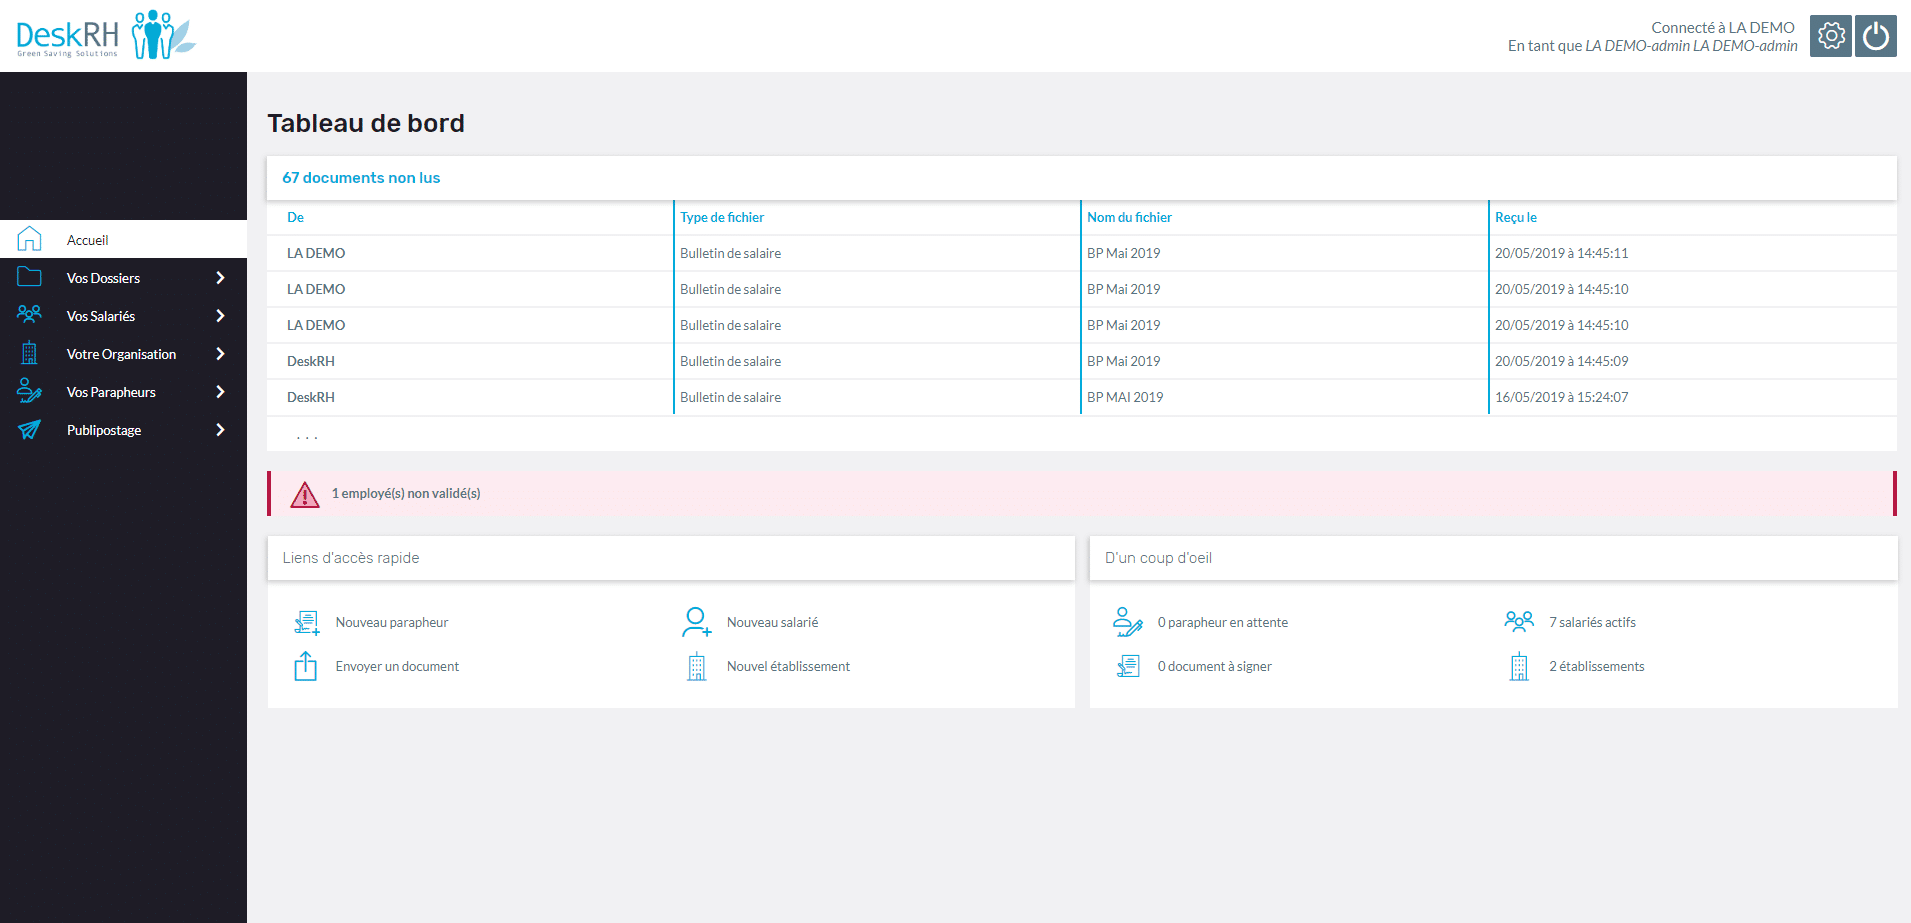Screen dimensions: 1911x923
Task: Click the Accueil home icon
Action: pos(30,239)
